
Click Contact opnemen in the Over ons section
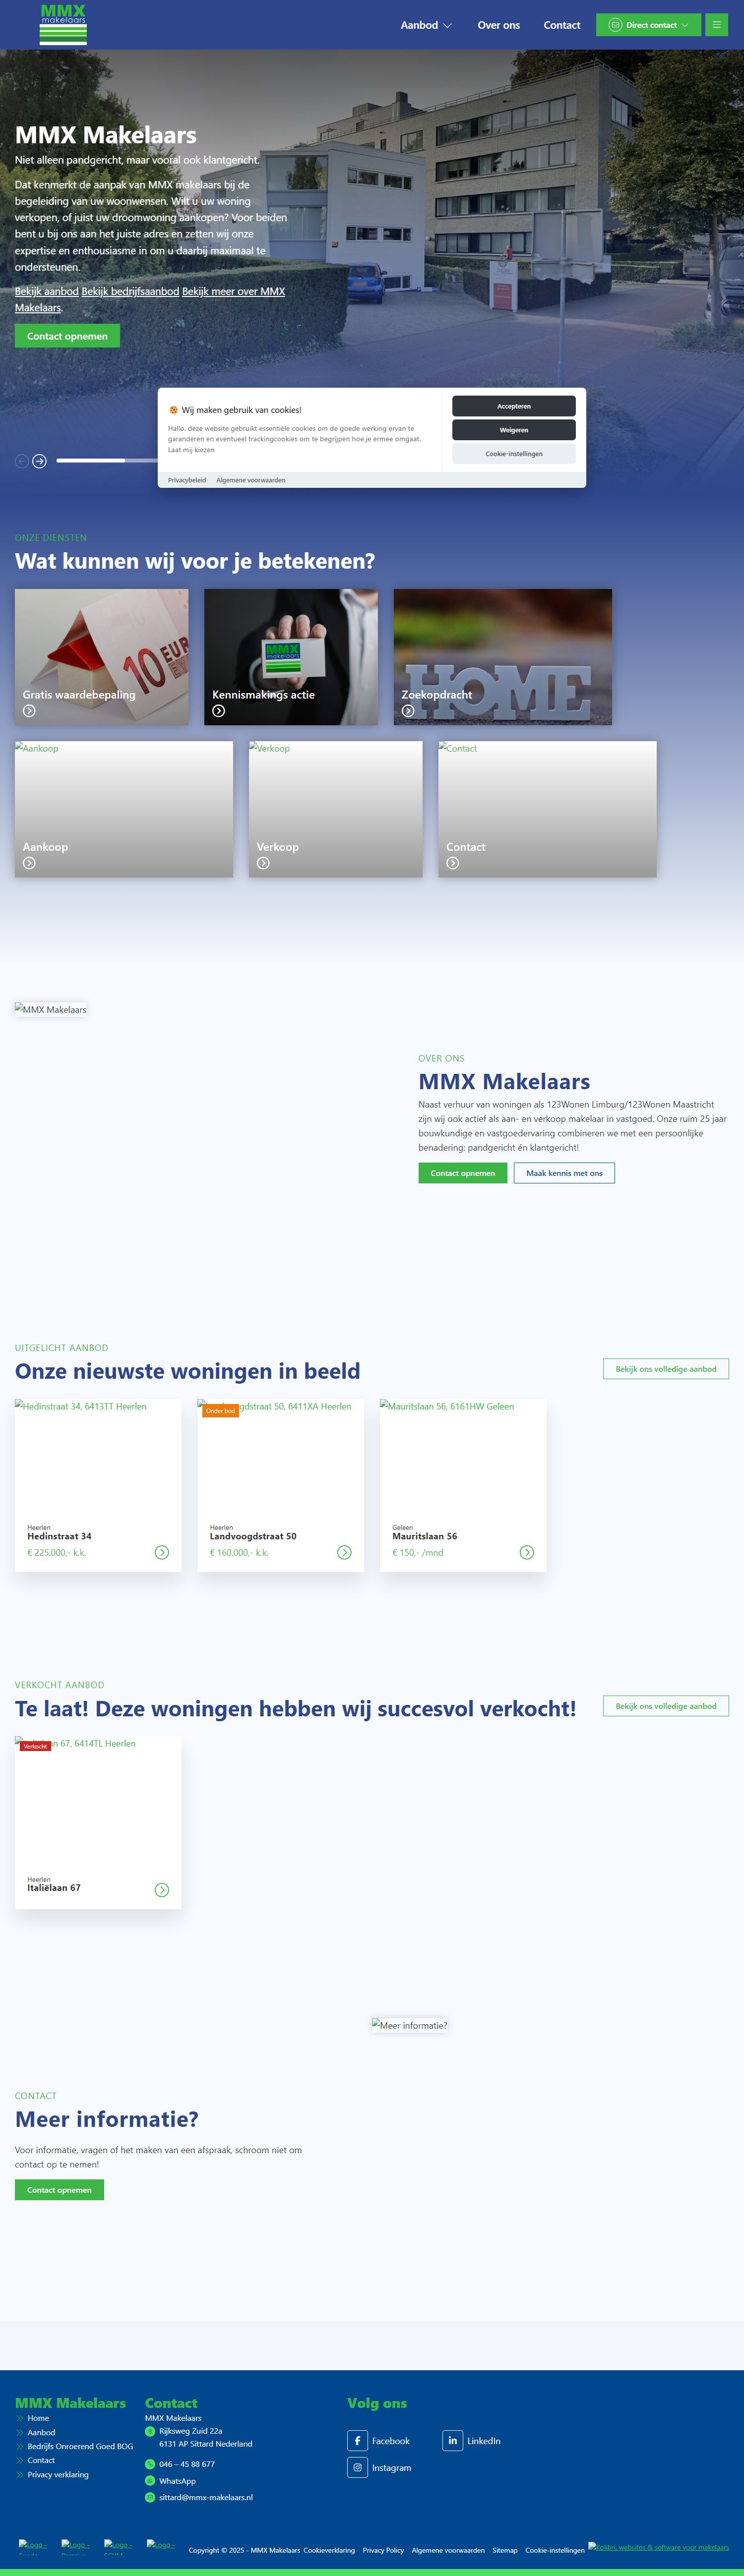(x=463, y=1173)
